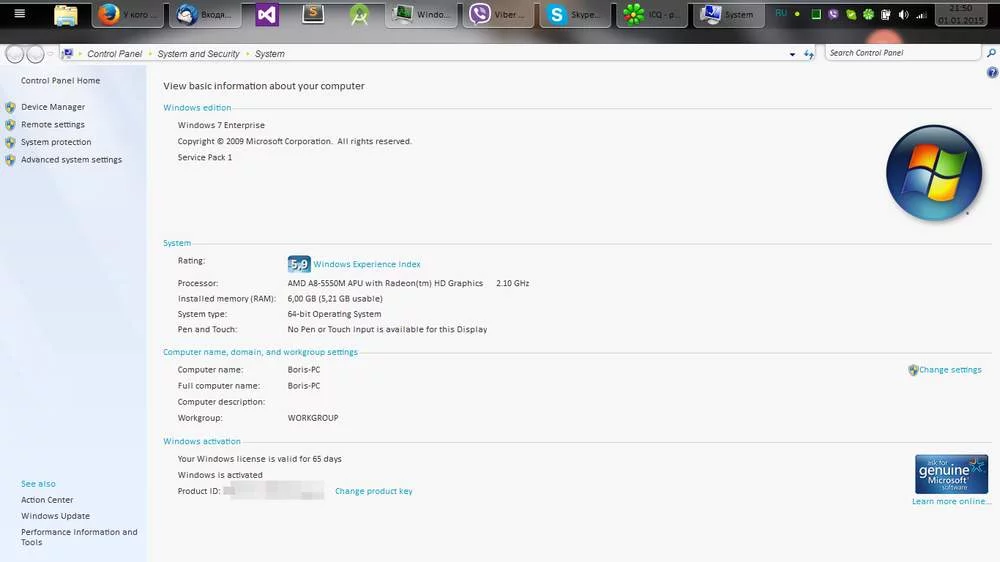Viewport: 1000px width, 562px height.
Task: Click the Control Panel icon in address bar
Action: point(67,54)
